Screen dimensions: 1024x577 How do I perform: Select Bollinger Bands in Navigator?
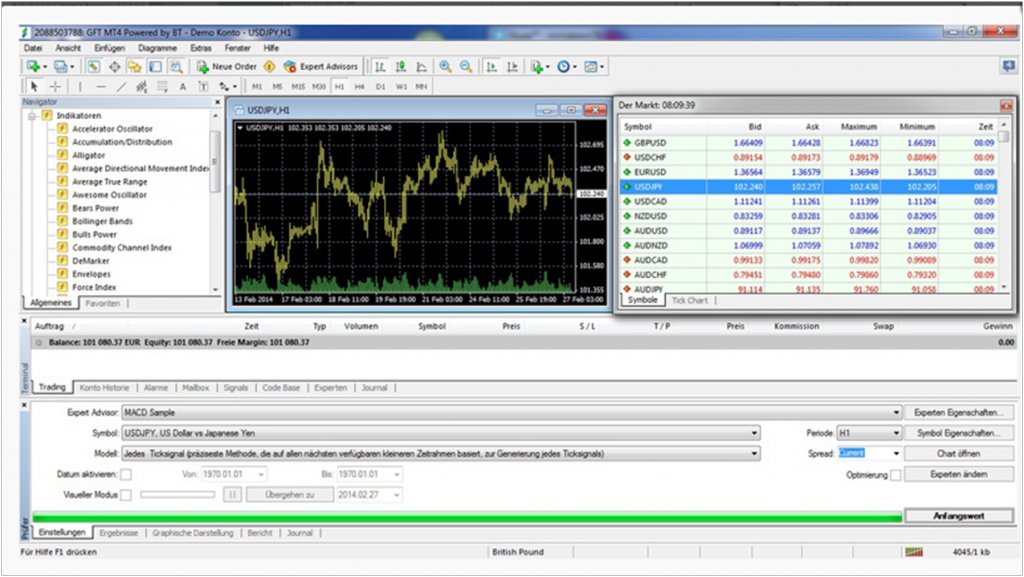(x=103, y=221)
